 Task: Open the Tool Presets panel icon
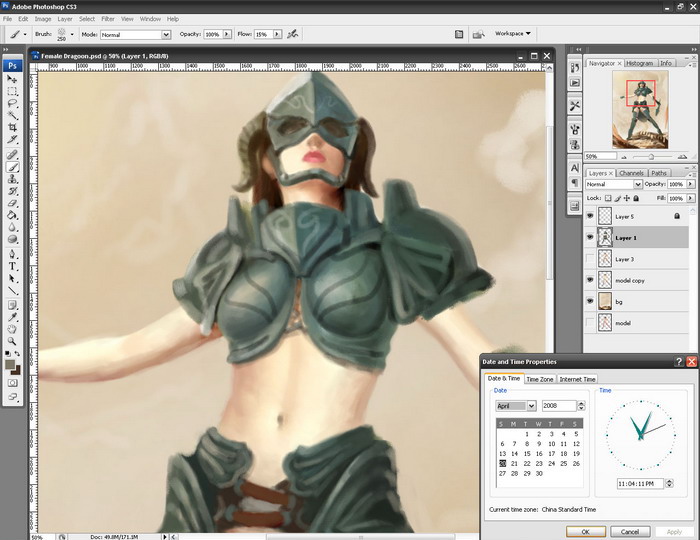pyautogui.click(x=575, y=106)
